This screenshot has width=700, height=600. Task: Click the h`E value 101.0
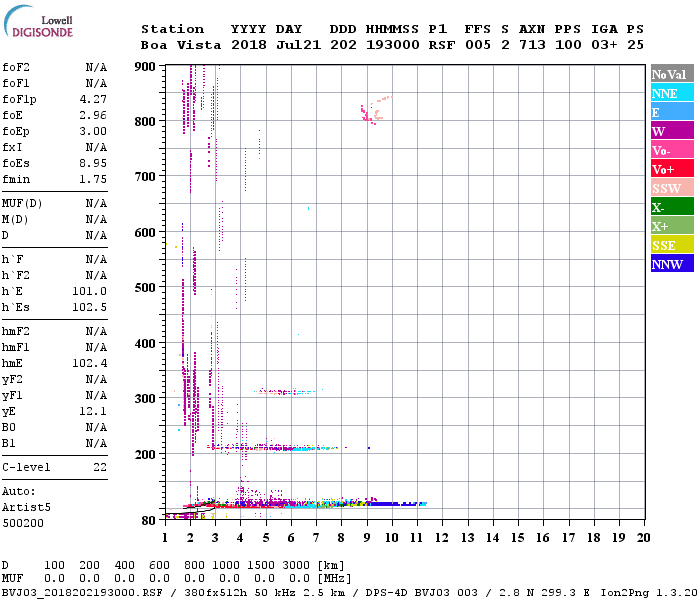point(90,292)
